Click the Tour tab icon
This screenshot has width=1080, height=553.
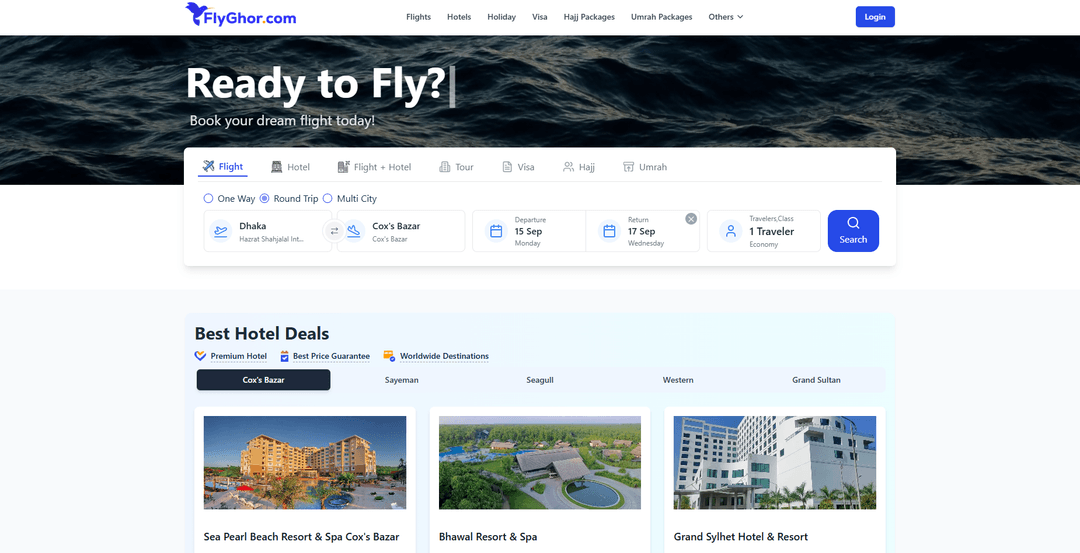click(444, 167)
